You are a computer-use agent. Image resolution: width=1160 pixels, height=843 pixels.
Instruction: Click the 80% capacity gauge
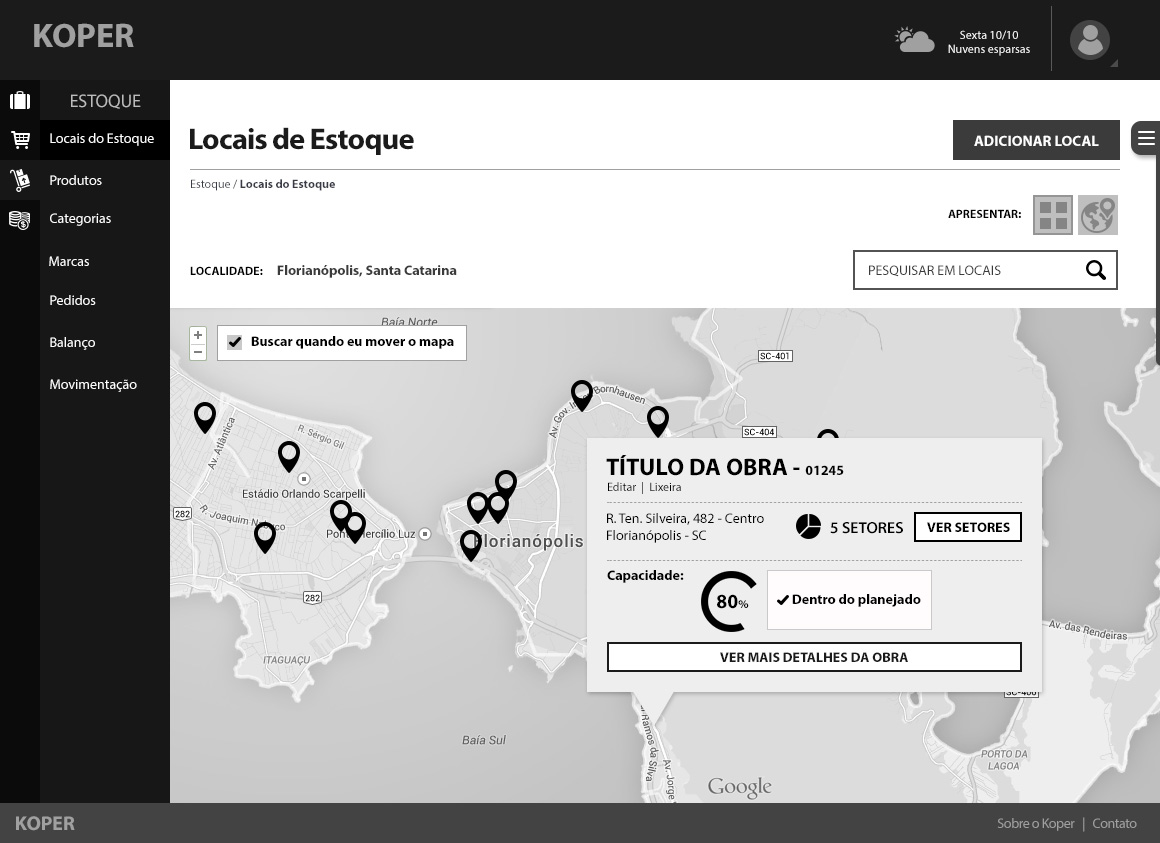tap(729, 601)
